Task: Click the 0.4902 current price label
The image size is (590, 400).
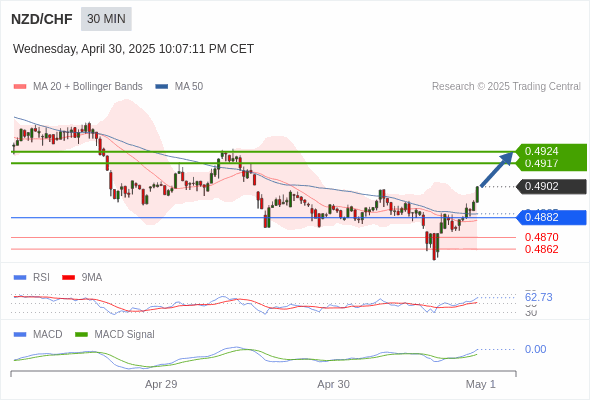Action: 551,187
